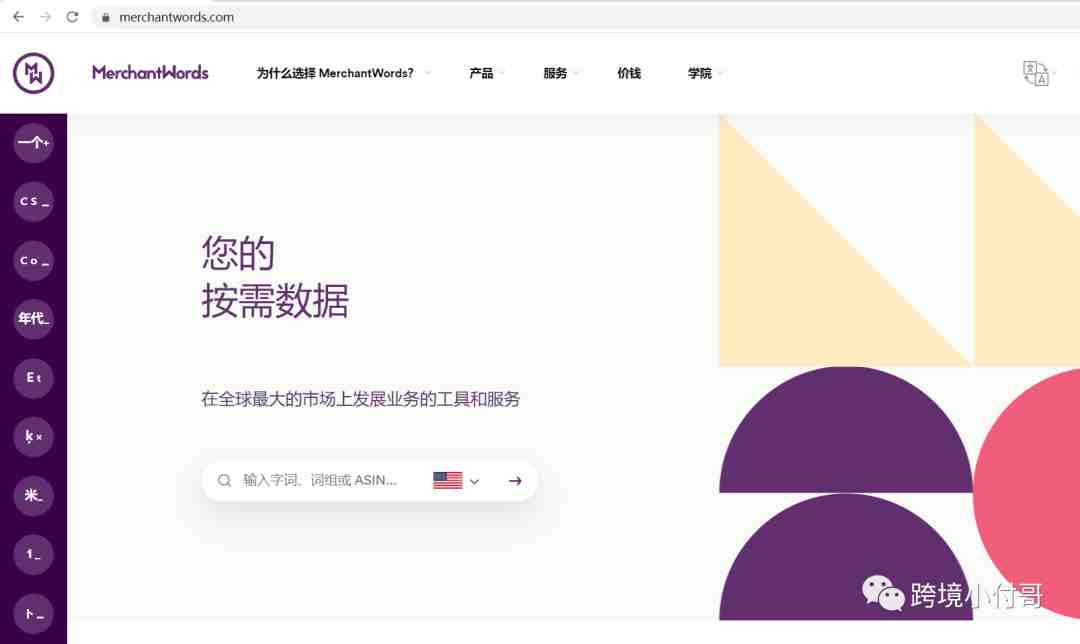Click sidebar circle labeled 一个+
The height and width of the screenshot is (644, 1080).
[33, 143]
